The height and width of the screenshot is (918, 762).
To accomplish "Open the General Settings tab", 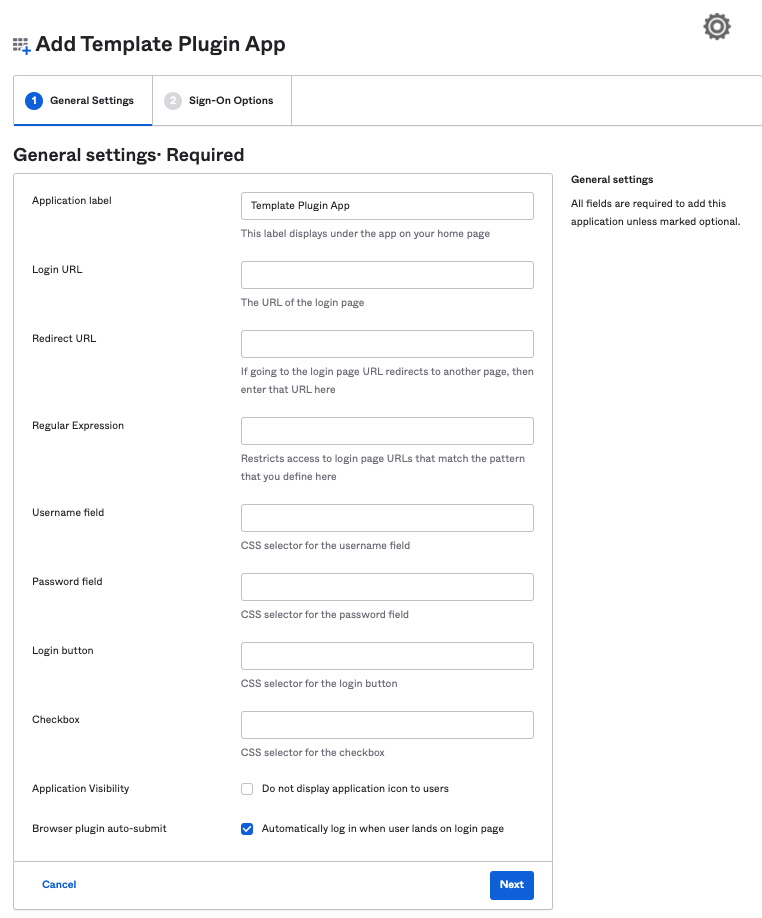I will [82, 101].
